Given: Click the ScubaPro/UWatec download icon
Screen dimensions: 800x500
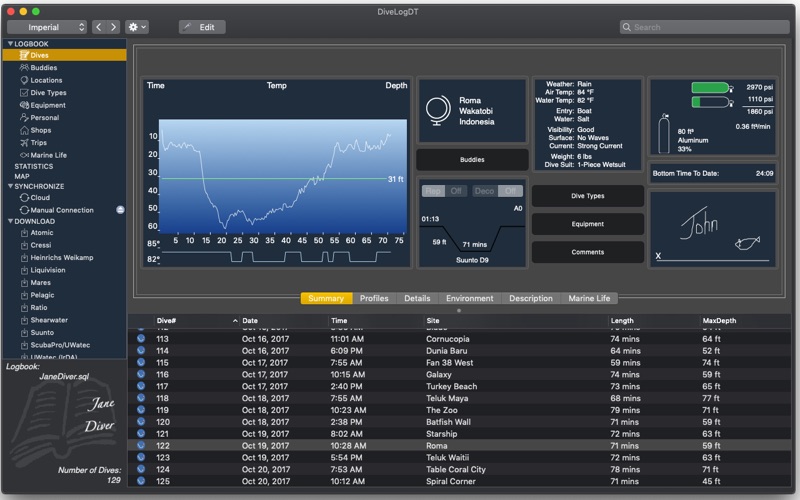Looking at the screenshot, I should [24, 345].
